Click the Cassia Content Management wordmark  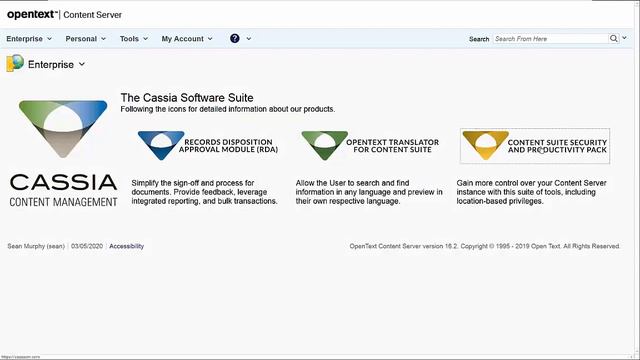[x=63, y=190]
